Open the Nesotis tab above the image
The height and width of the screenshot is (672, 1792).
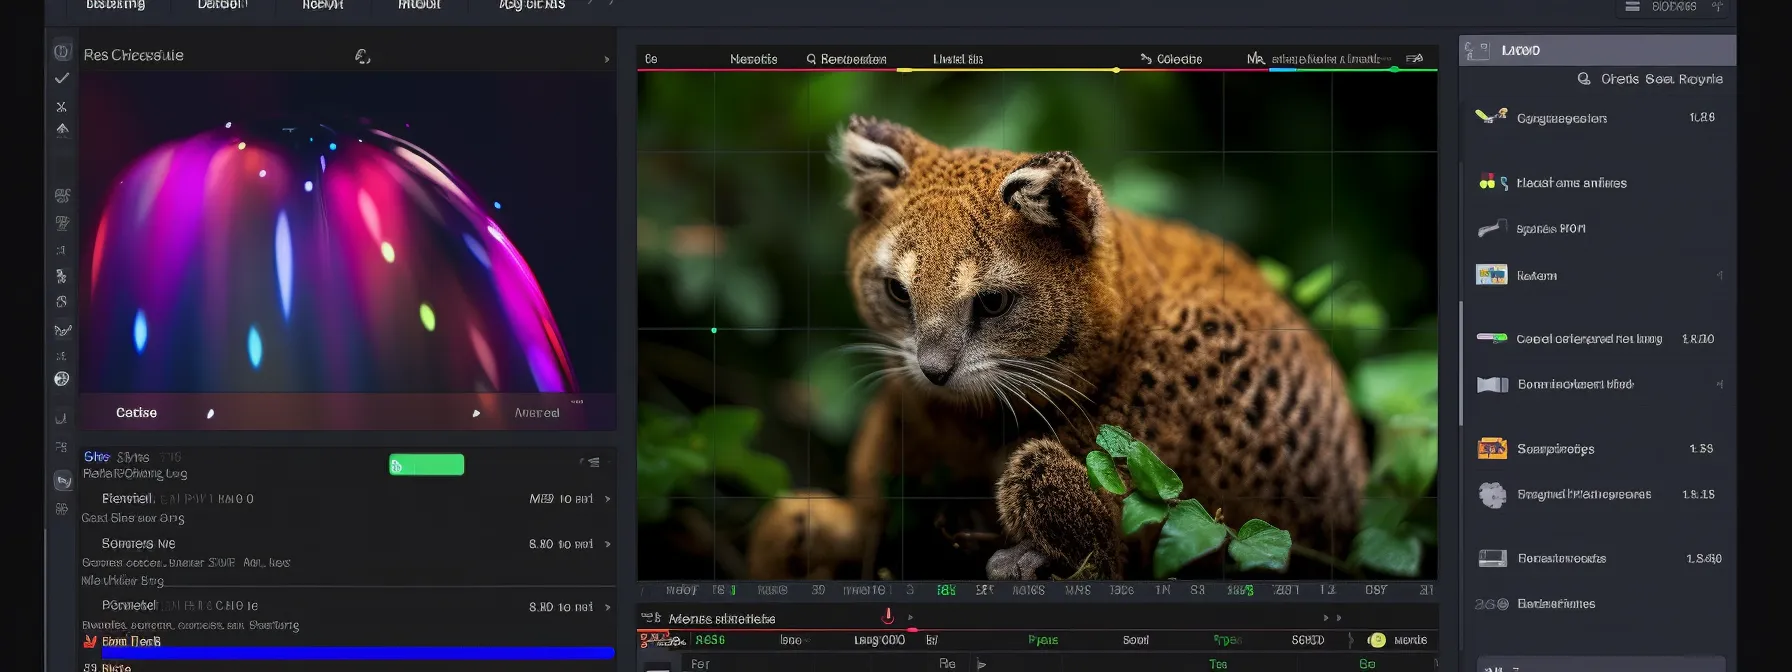pos(753,59)
